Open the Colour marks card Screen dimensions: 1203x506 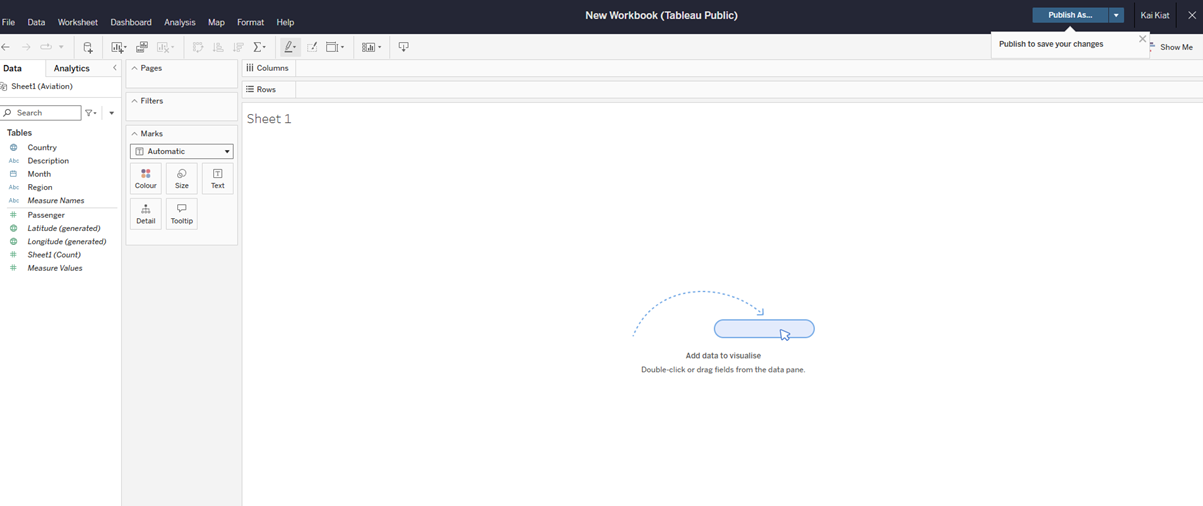point(146,179)
